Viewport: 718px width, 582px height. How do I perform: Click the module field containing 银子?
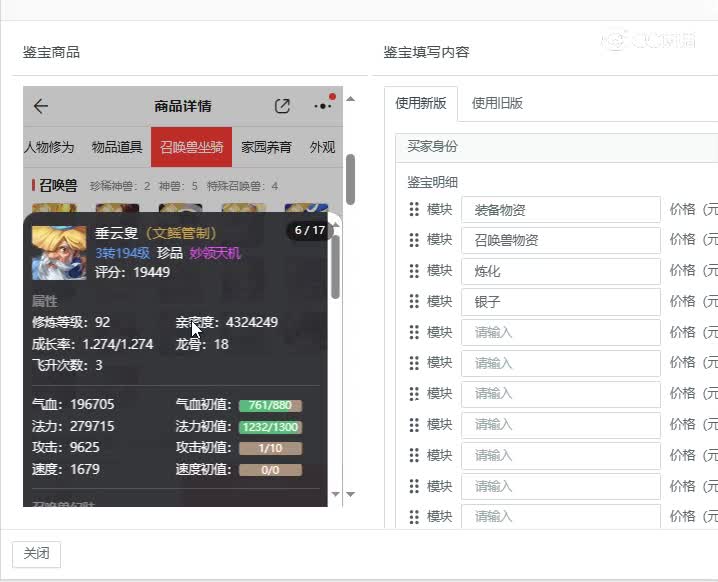[x=561, y=302]
